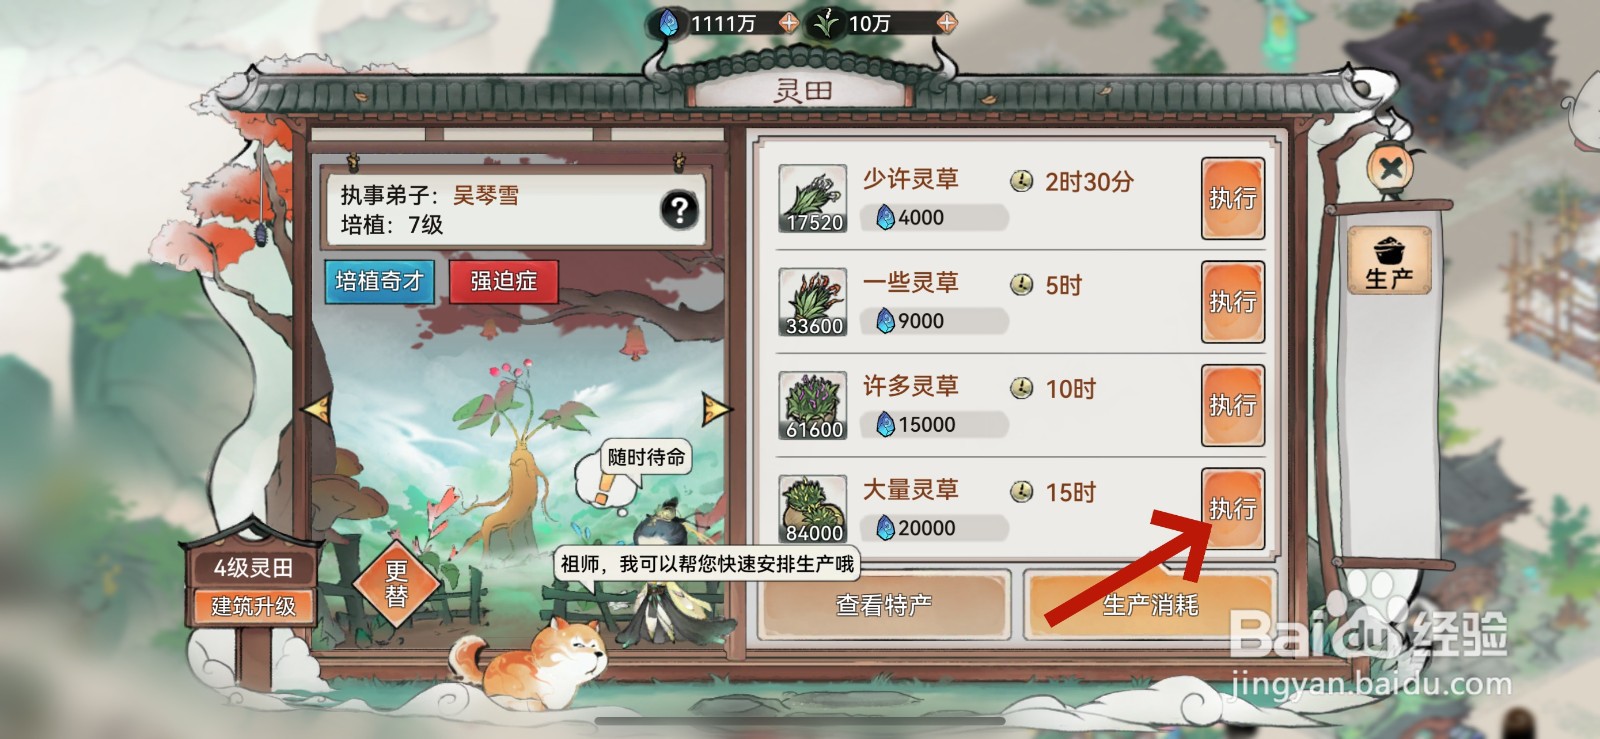Execute the 大量灵草 production
1600x739 pixels.
[x=1233, y=508]
